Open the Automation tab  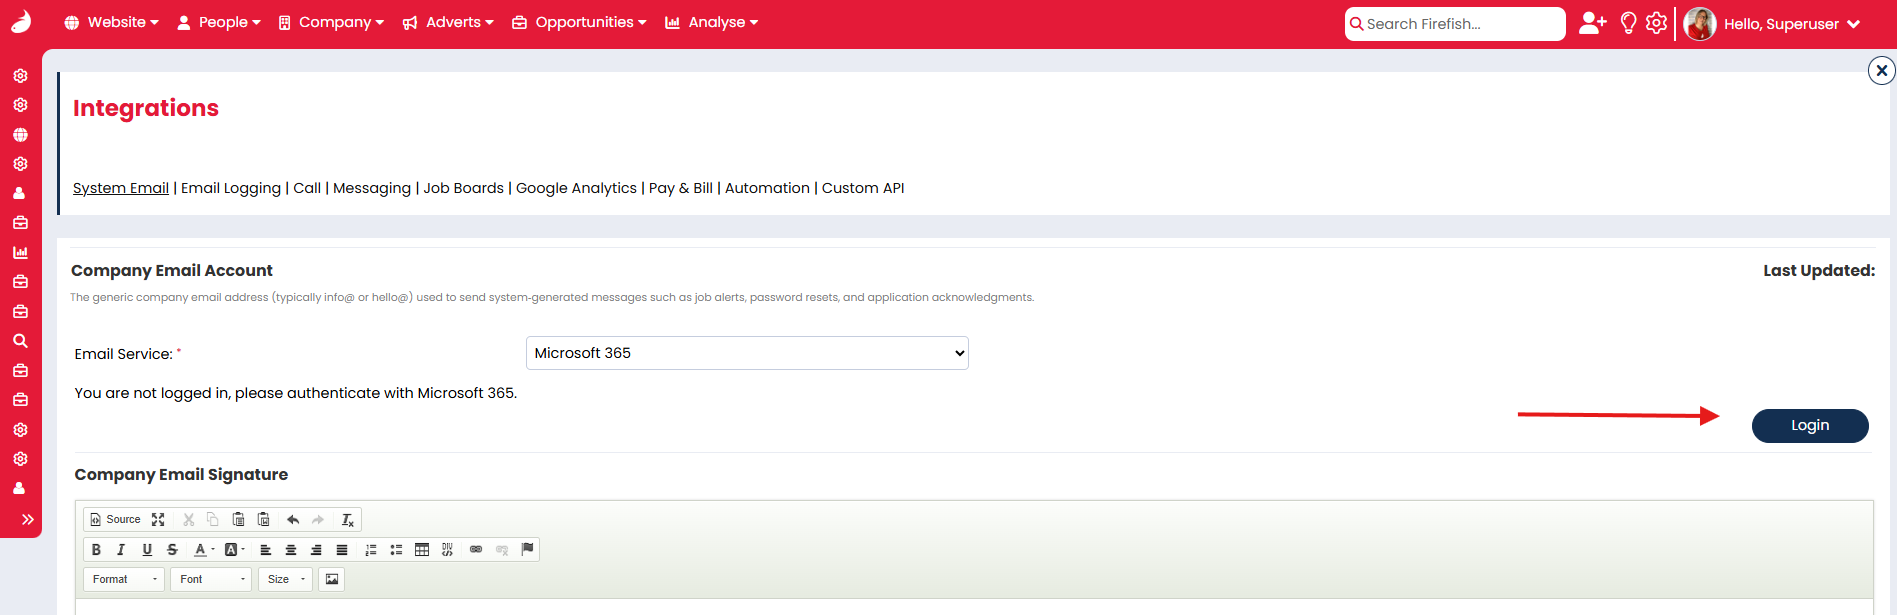tap(767, 188)
